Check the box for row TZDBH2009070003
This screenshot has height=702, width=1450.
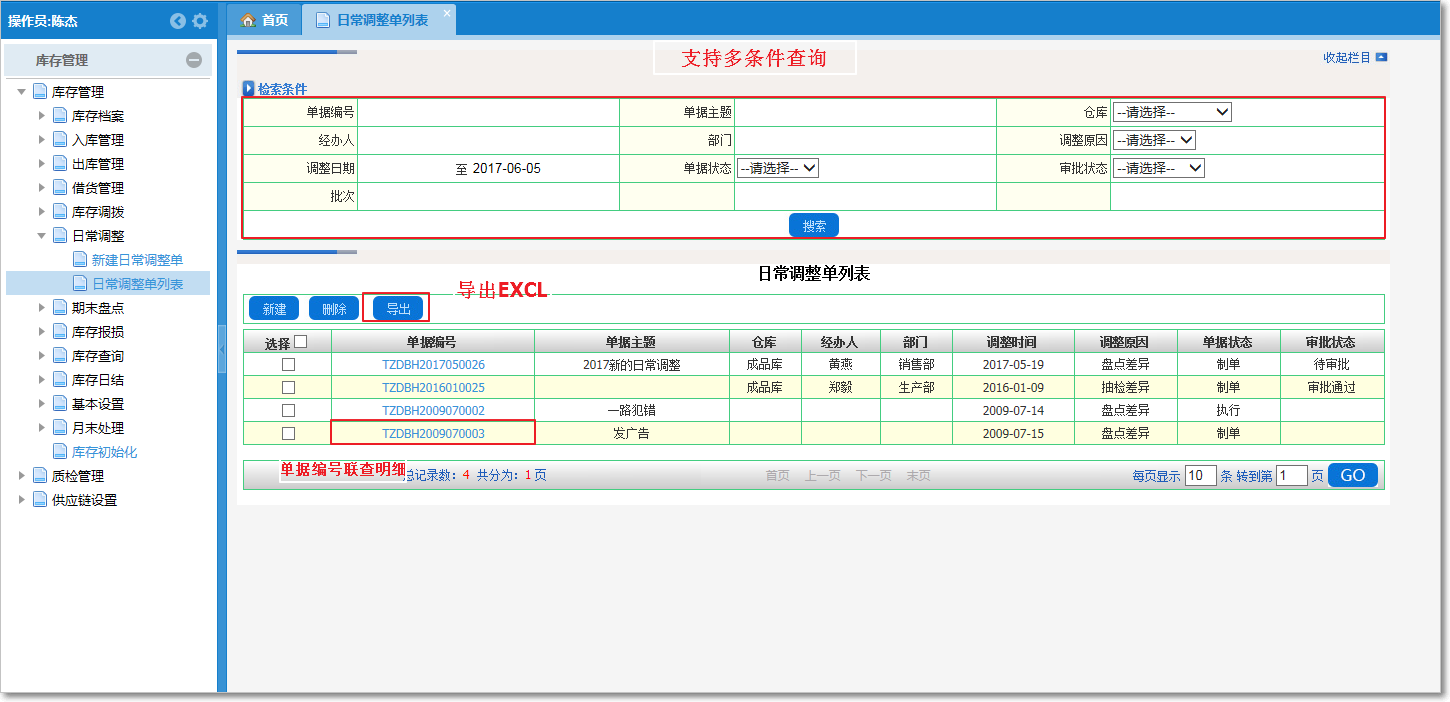tap(288, 434)
